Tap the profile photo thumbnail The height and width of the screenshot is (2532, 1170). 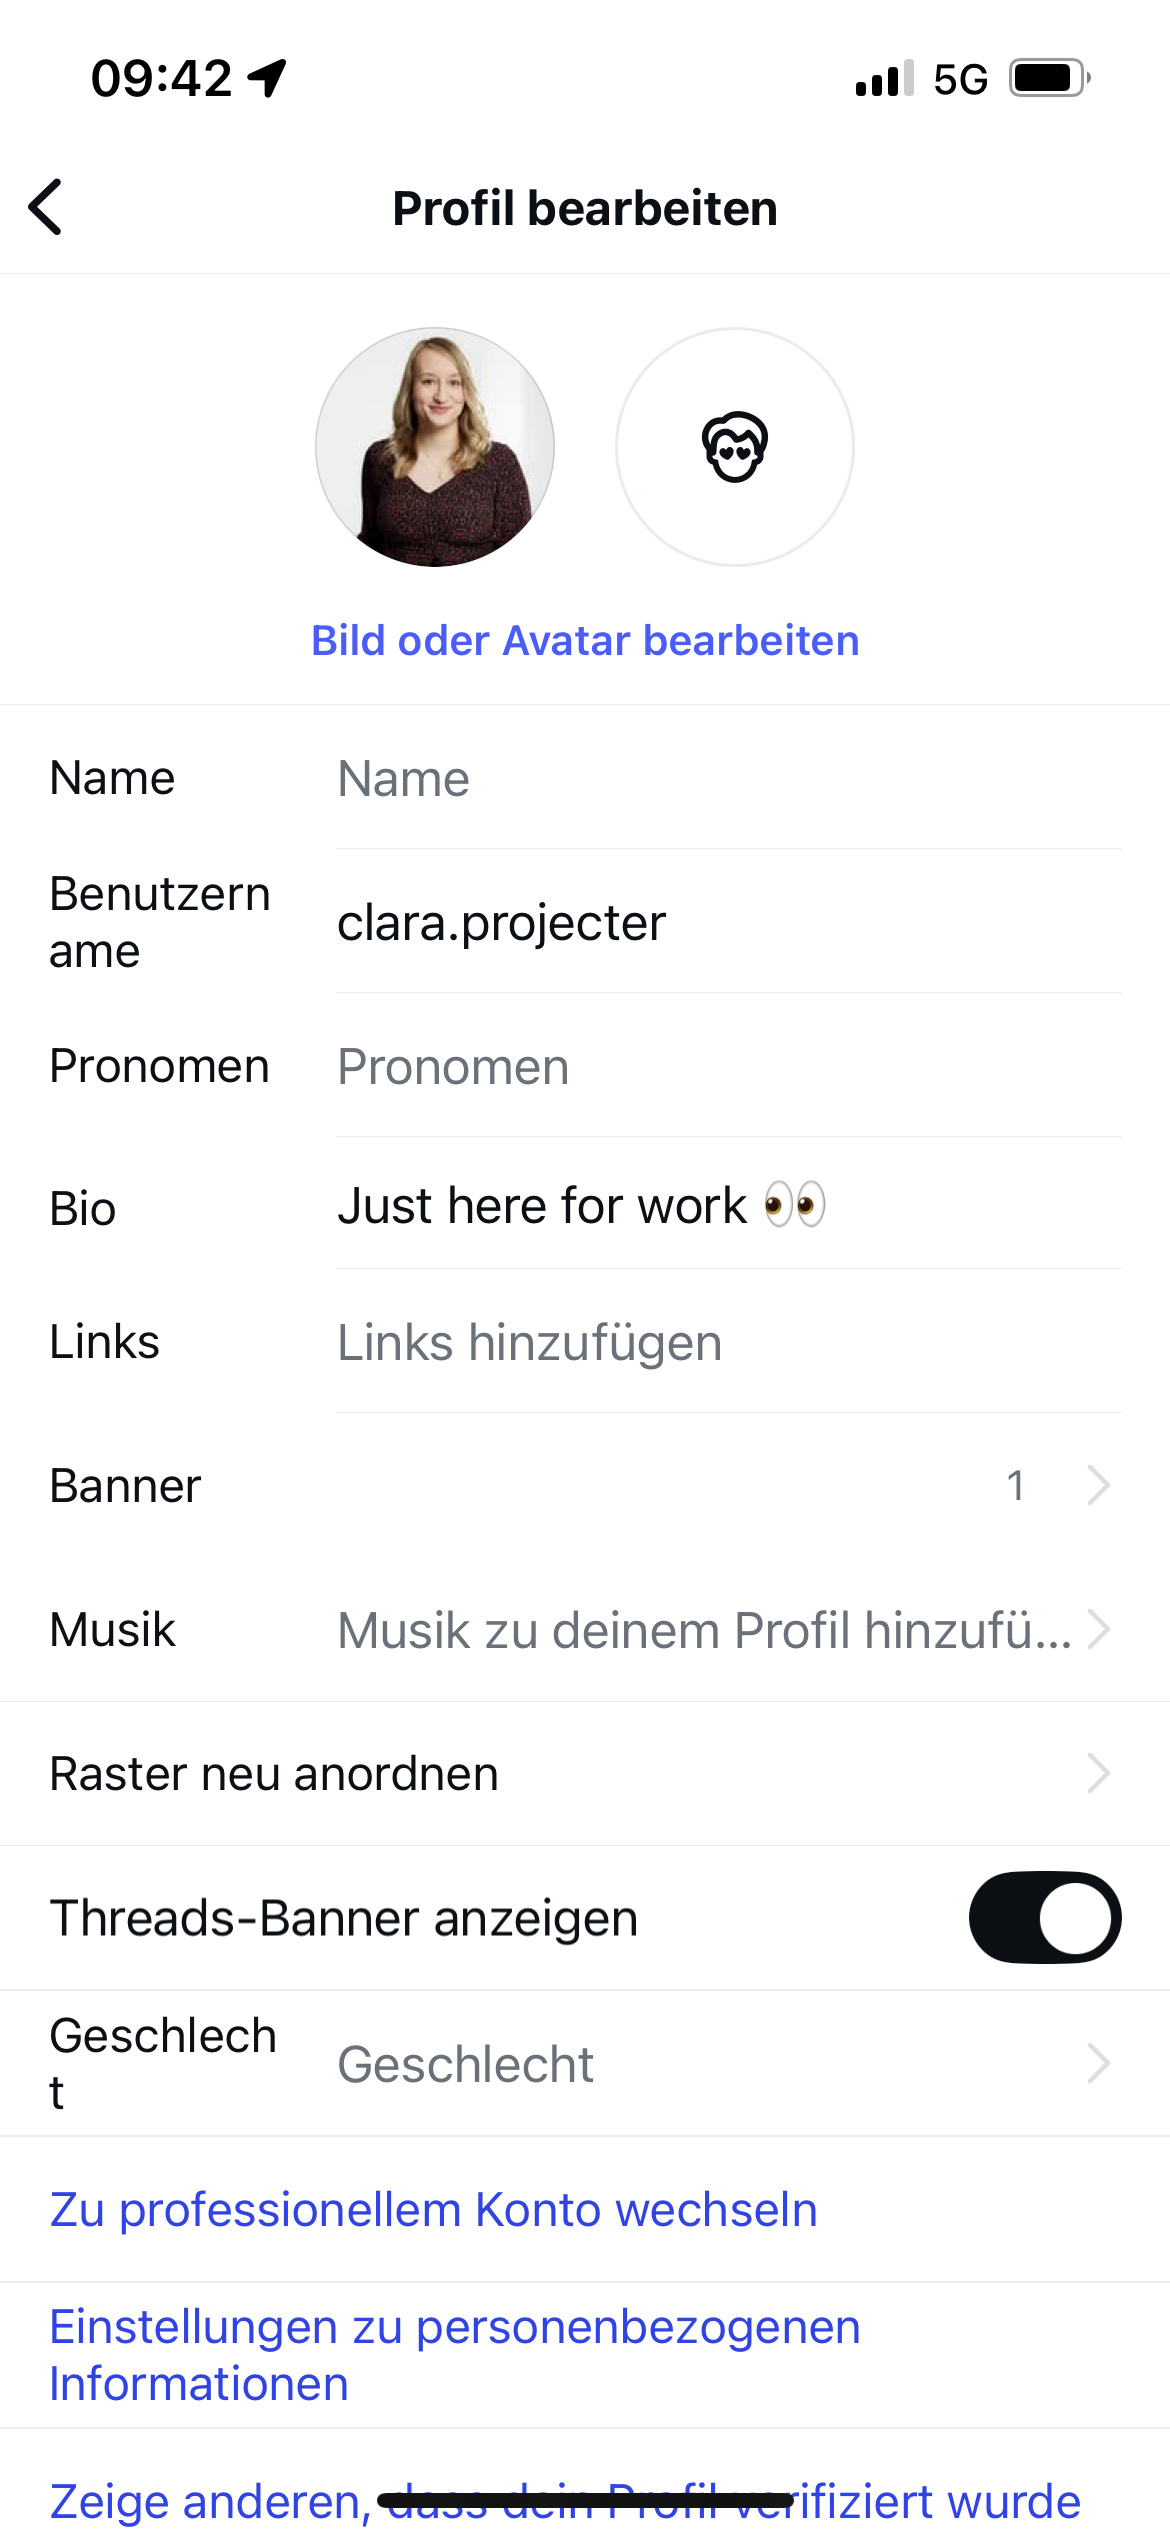435,447
